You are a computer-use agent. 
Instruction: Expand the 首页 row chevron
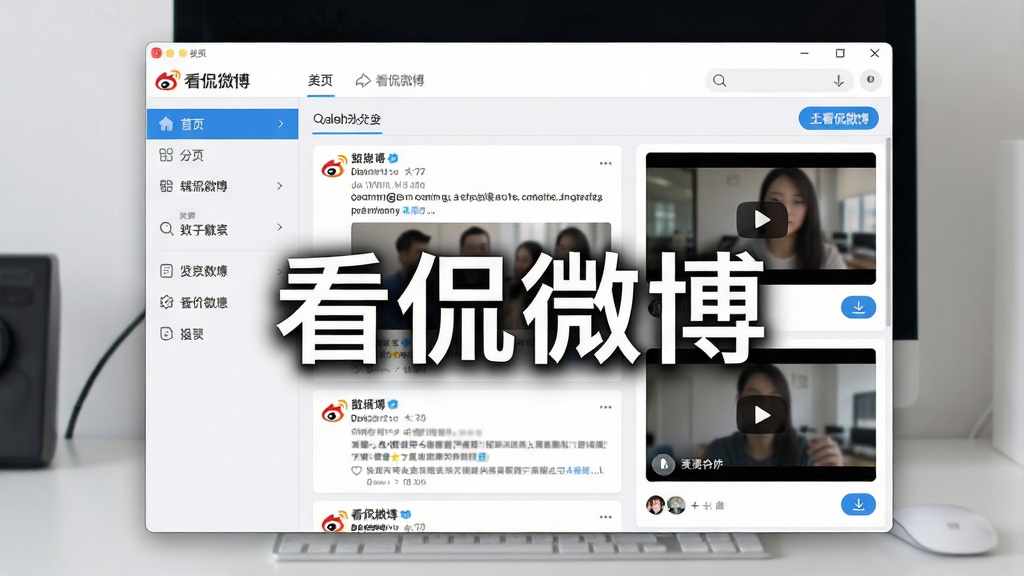click(281, 123)
